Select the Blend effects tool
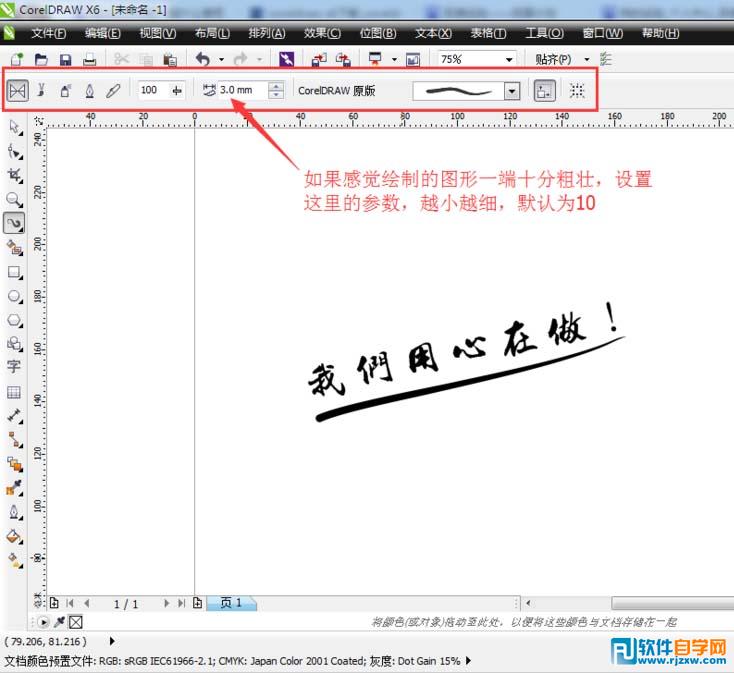This screenshot has width=734, height=673. tap(15, 464)
